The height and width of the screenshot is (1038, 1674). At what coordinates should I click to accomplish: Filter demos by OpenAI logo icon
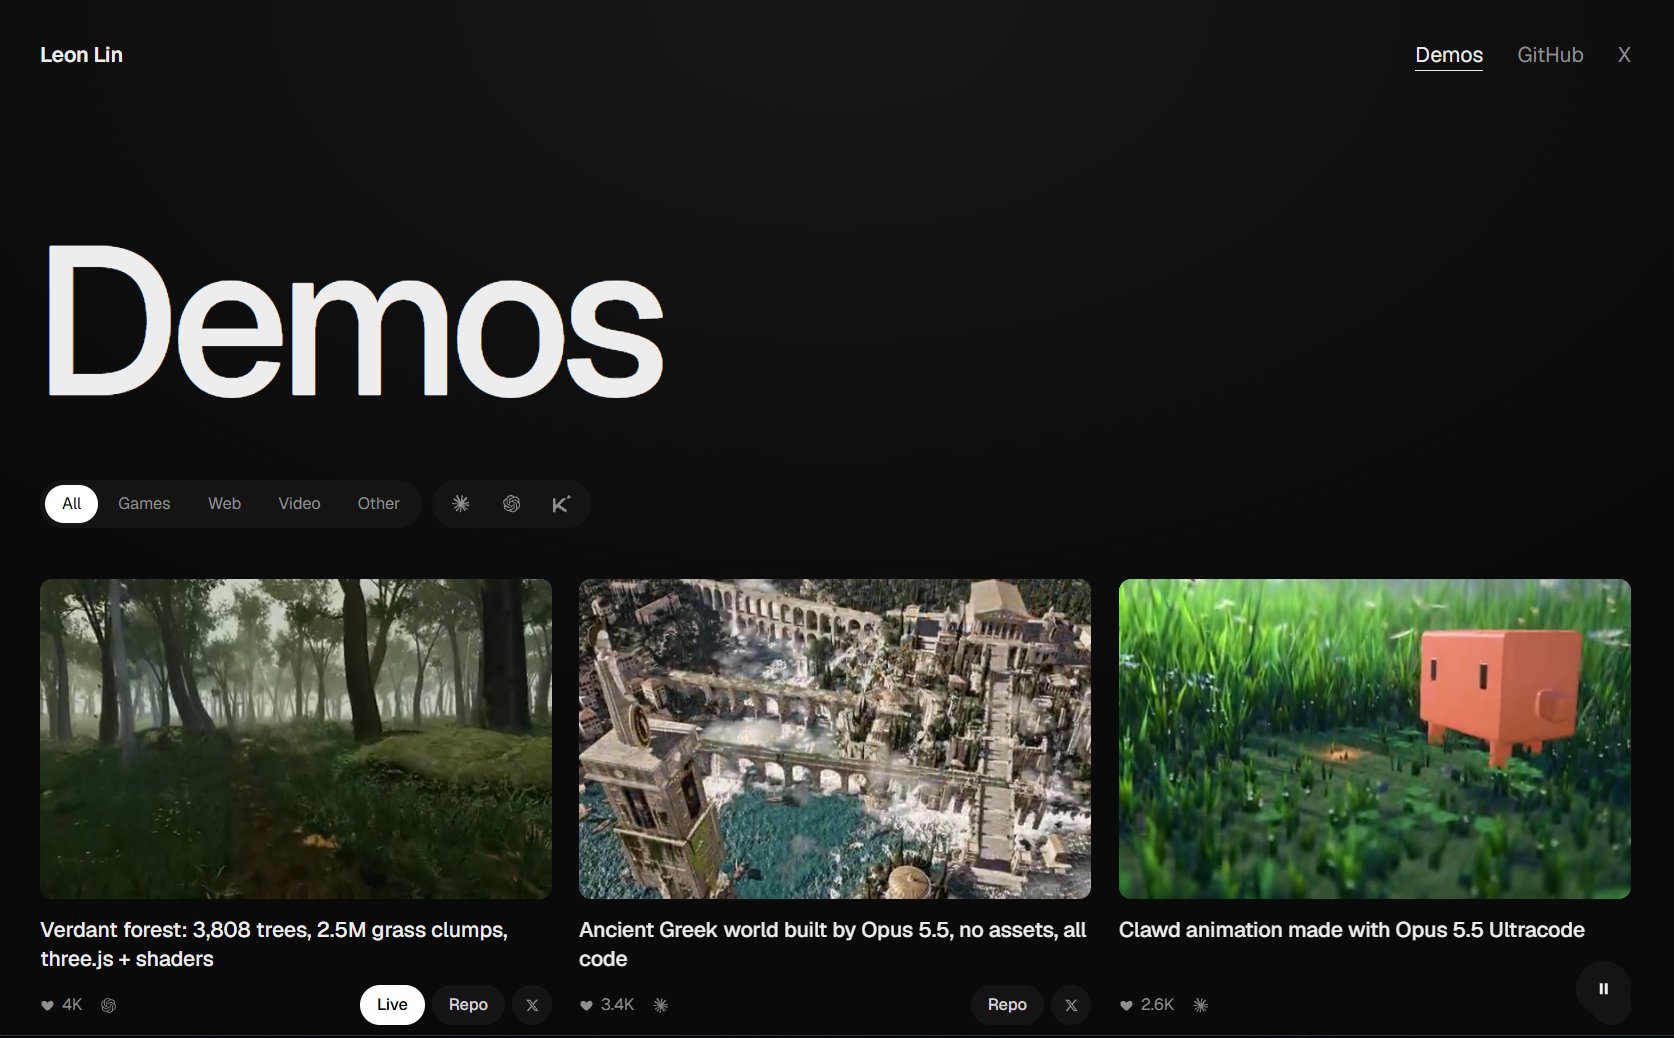tap(511, 504)
